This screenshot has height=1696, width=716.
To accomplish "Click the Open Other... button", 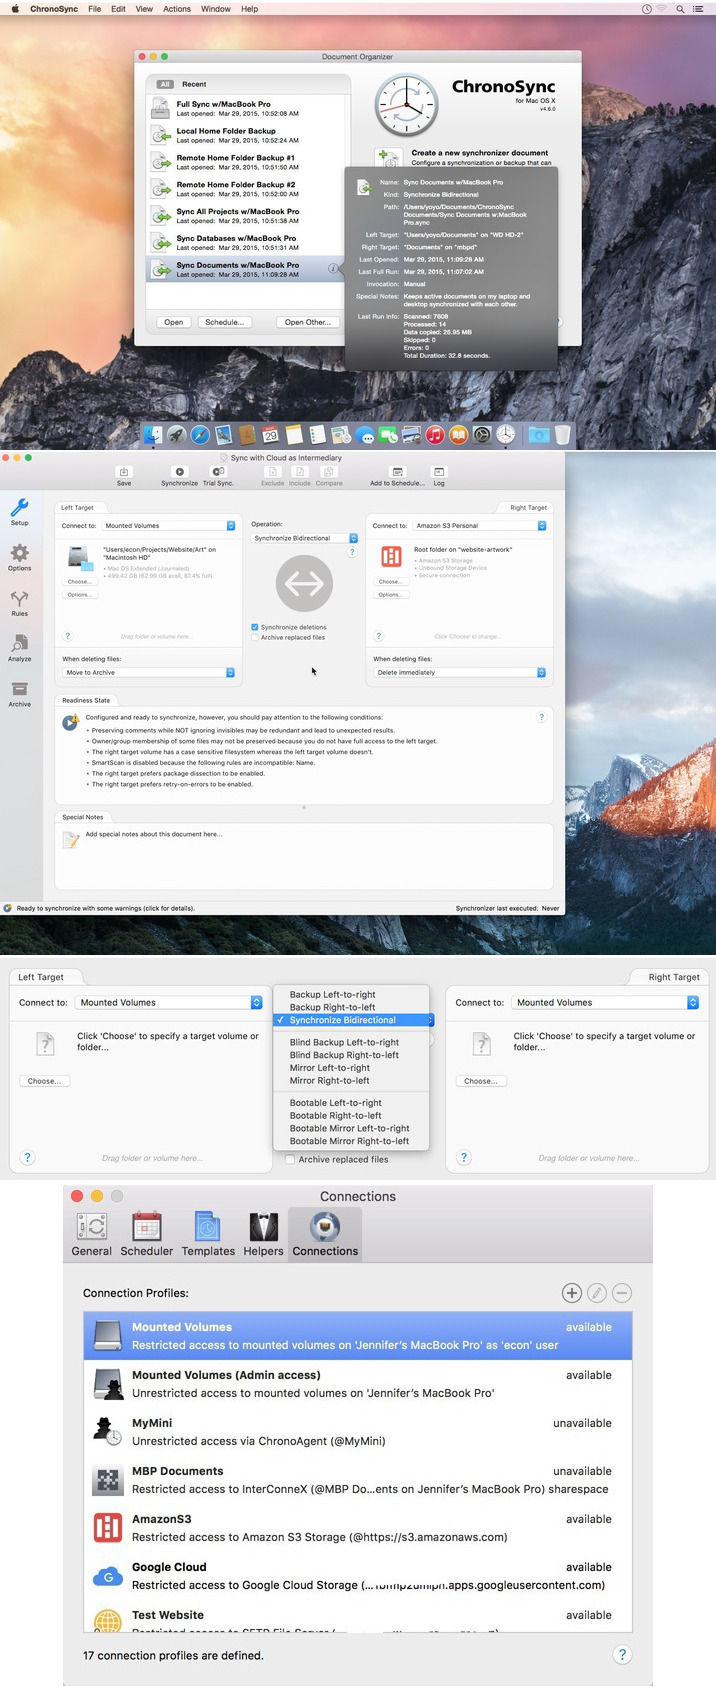I will pyautogui.click(x=307, y=322).
